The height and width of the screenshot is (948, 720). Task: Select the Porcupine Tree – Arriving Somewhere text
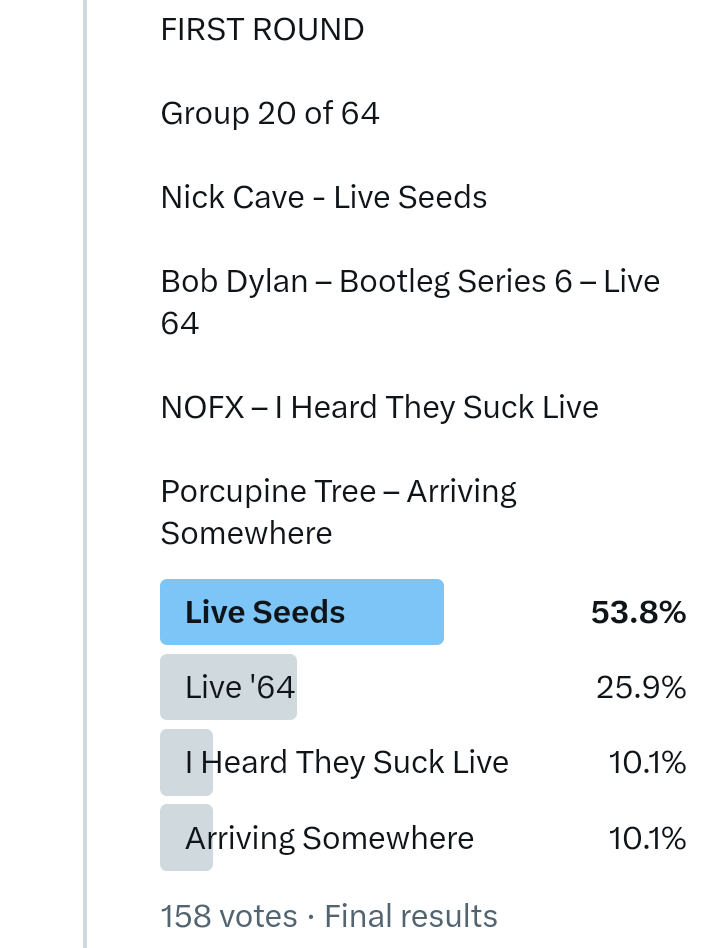338,512
